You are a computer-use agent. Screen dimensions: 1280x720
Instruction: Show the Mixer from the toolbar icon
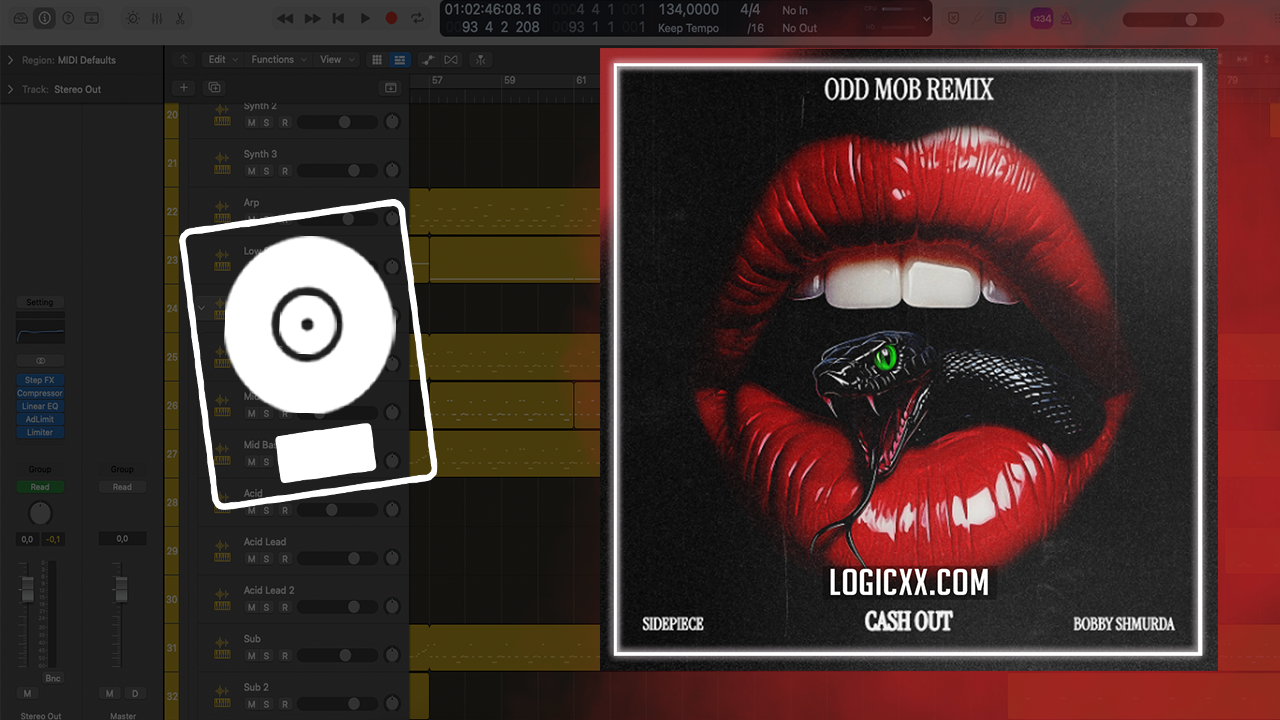(156, 18)
